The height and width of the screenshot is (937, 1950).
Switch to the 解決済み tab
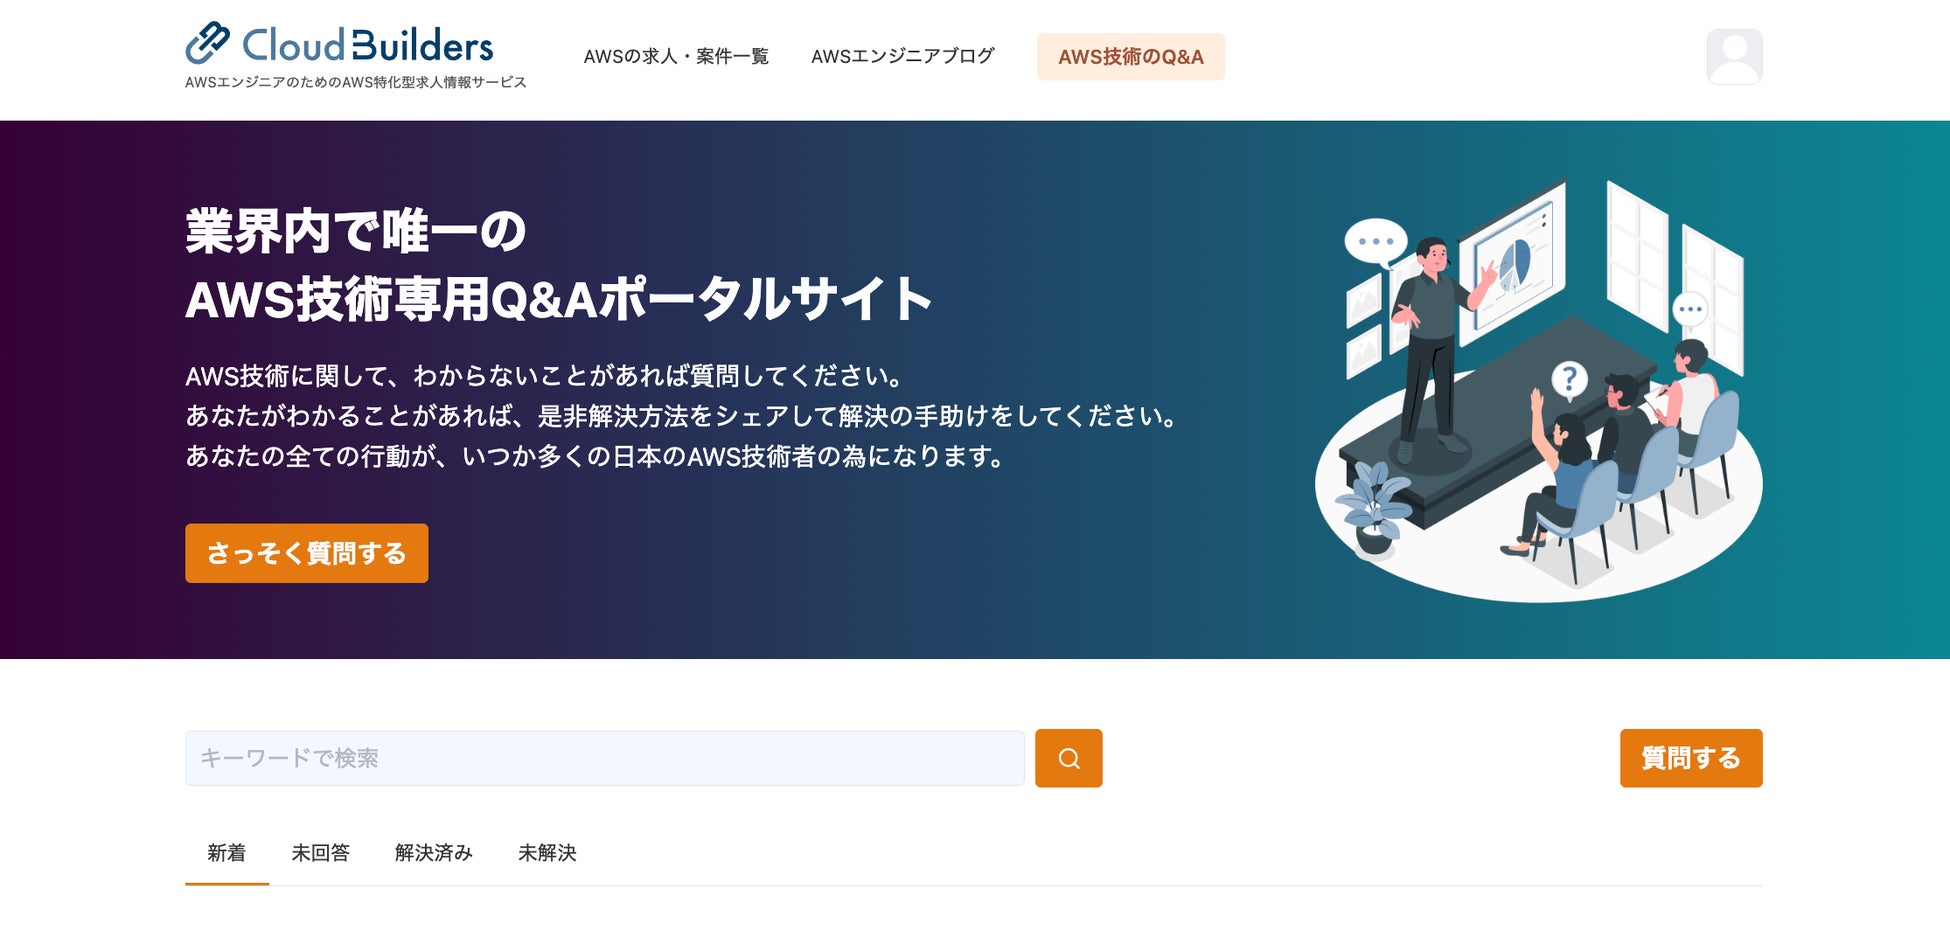(x=433, y=853)
